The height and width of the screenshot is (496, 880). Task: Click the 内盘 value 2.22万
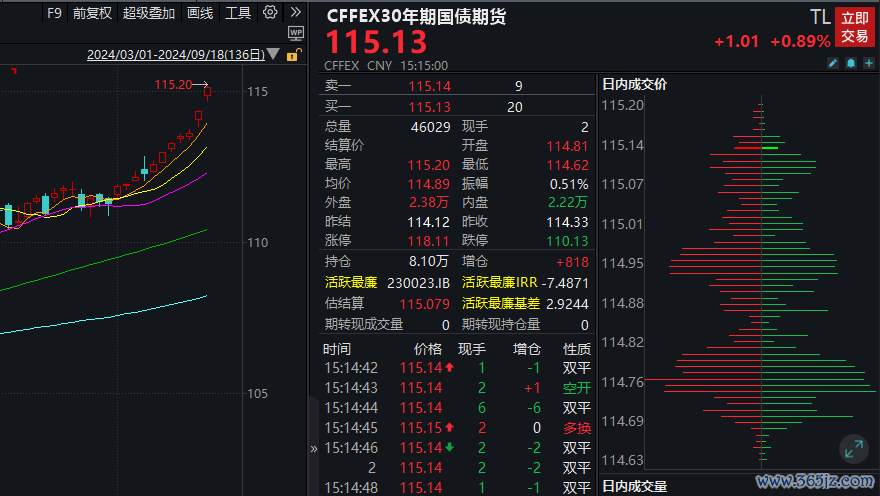(568, 203)
